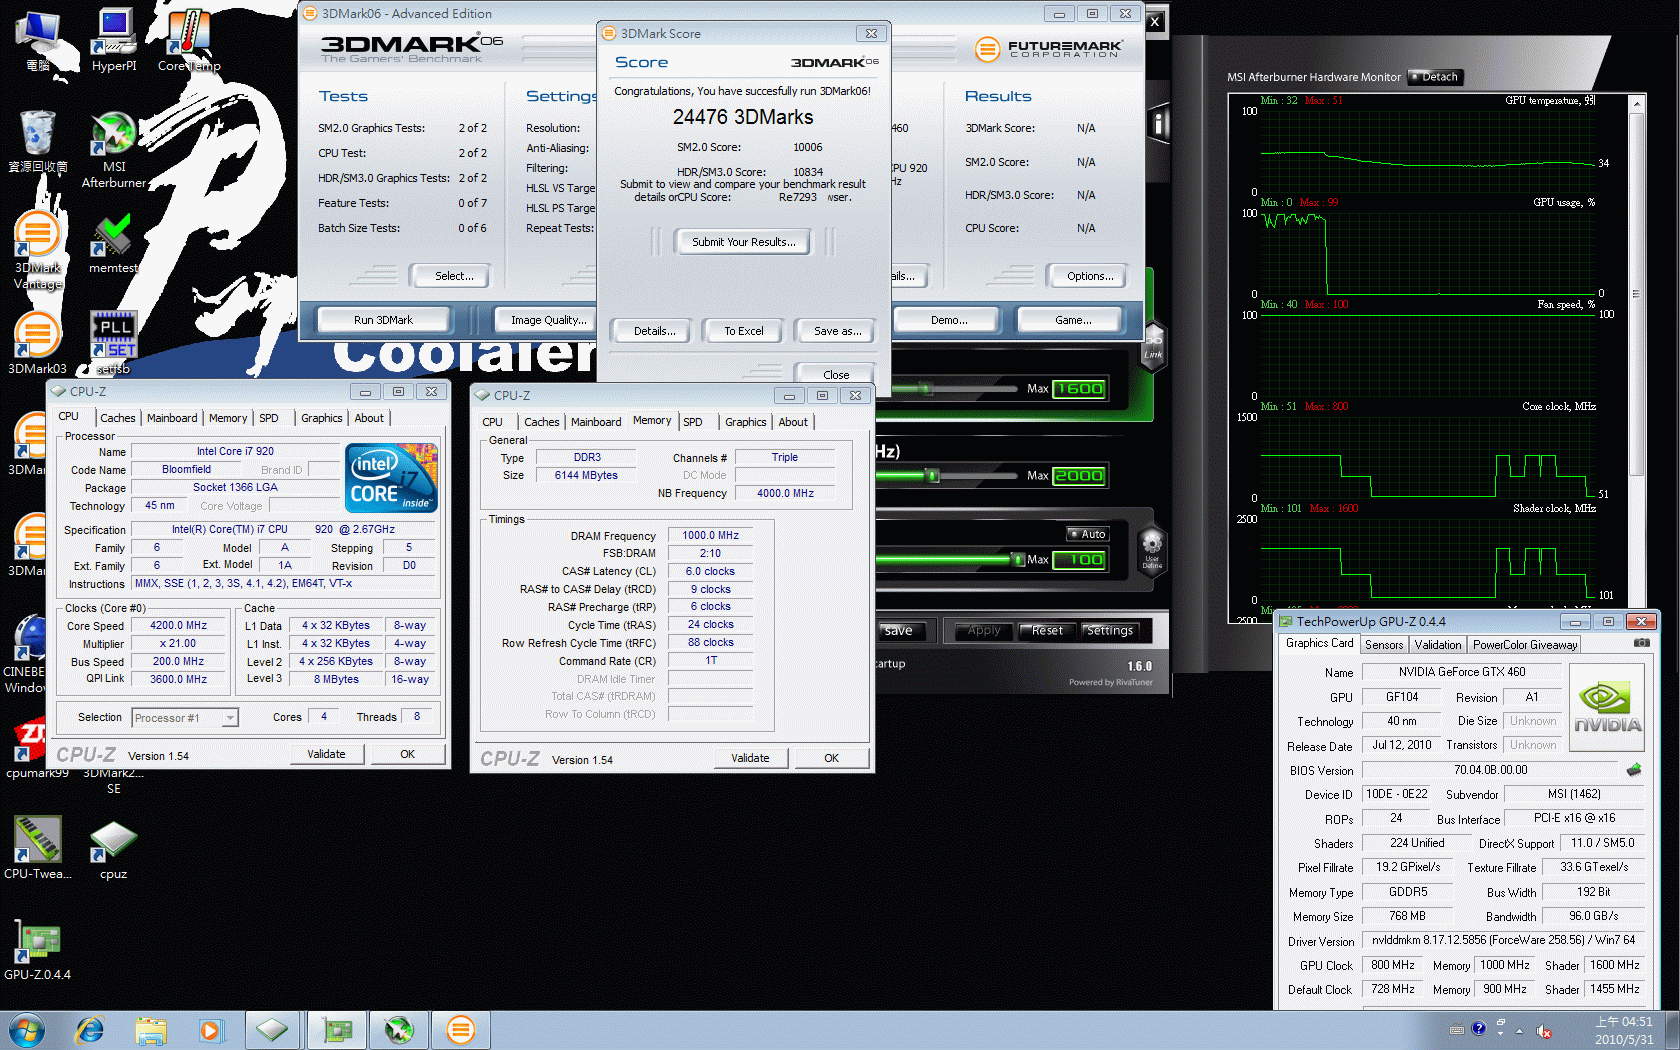Open Windows Media Player on taskbar
The height and width of the screenshot is (1050, 1680).
pos(210,1029)
